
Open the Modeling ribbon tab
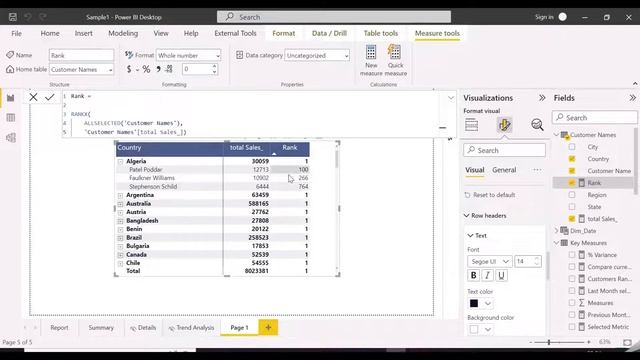coord(123,33)
